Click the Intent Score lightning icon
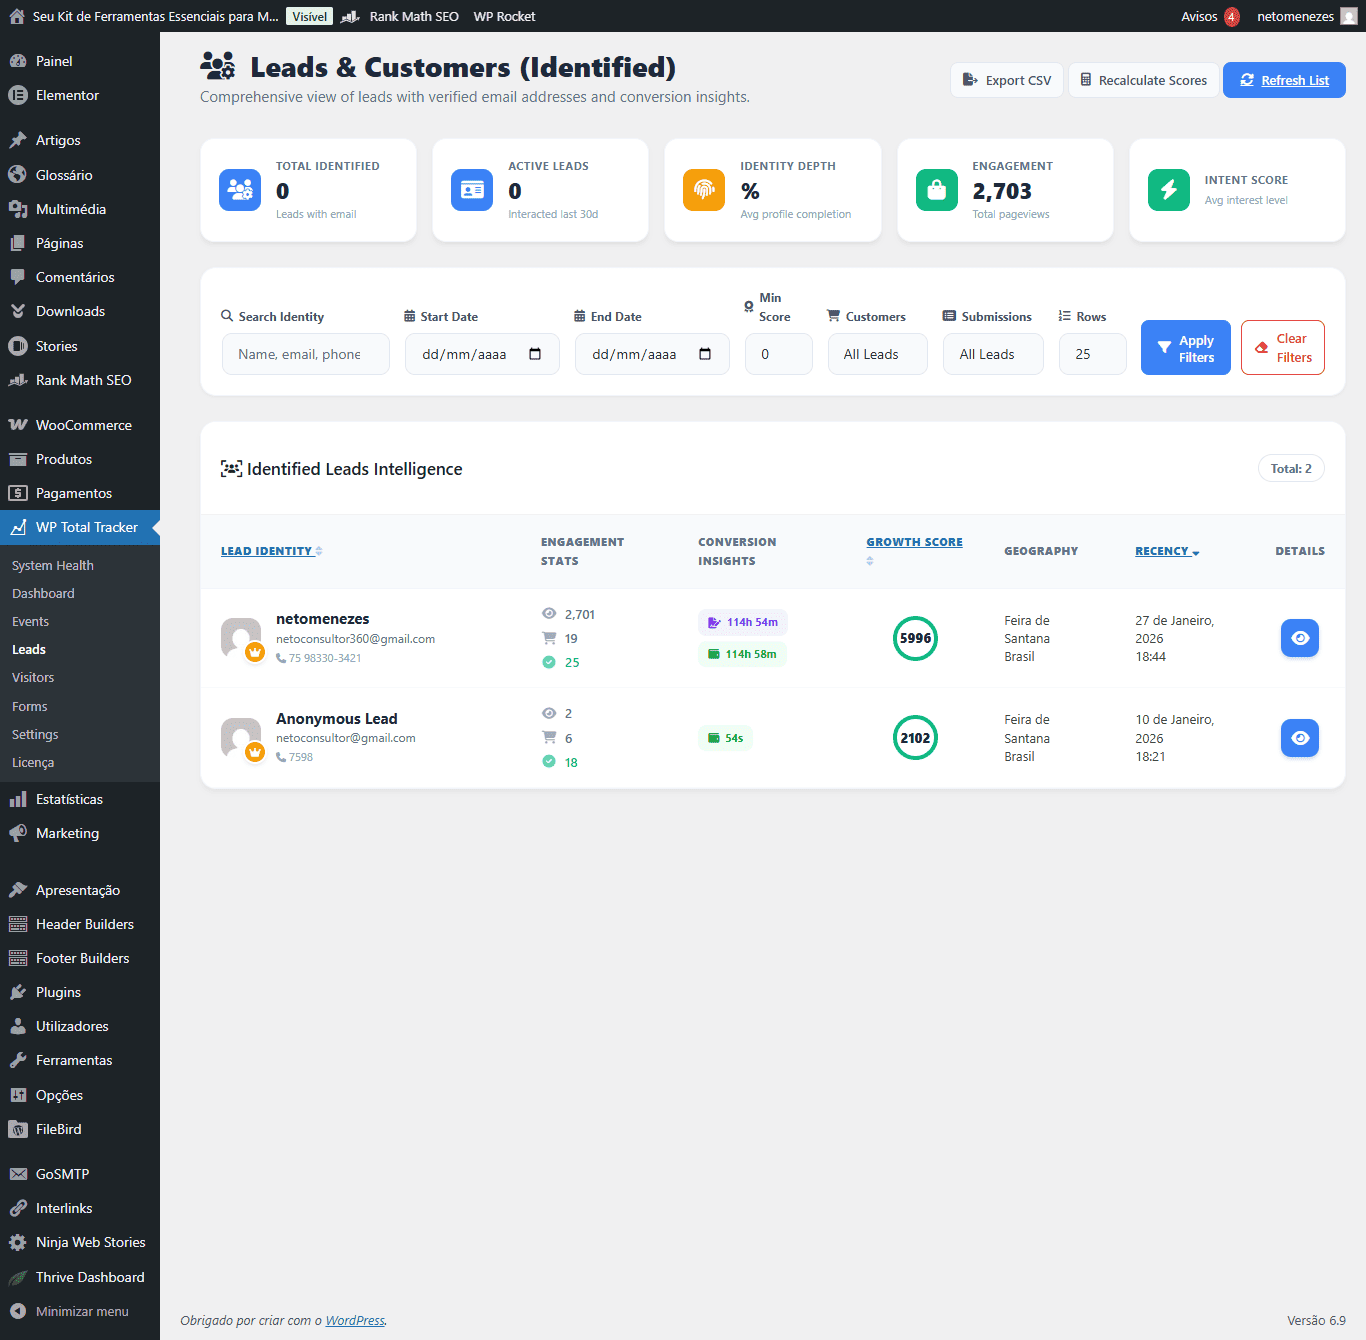 click(1169, 190)
